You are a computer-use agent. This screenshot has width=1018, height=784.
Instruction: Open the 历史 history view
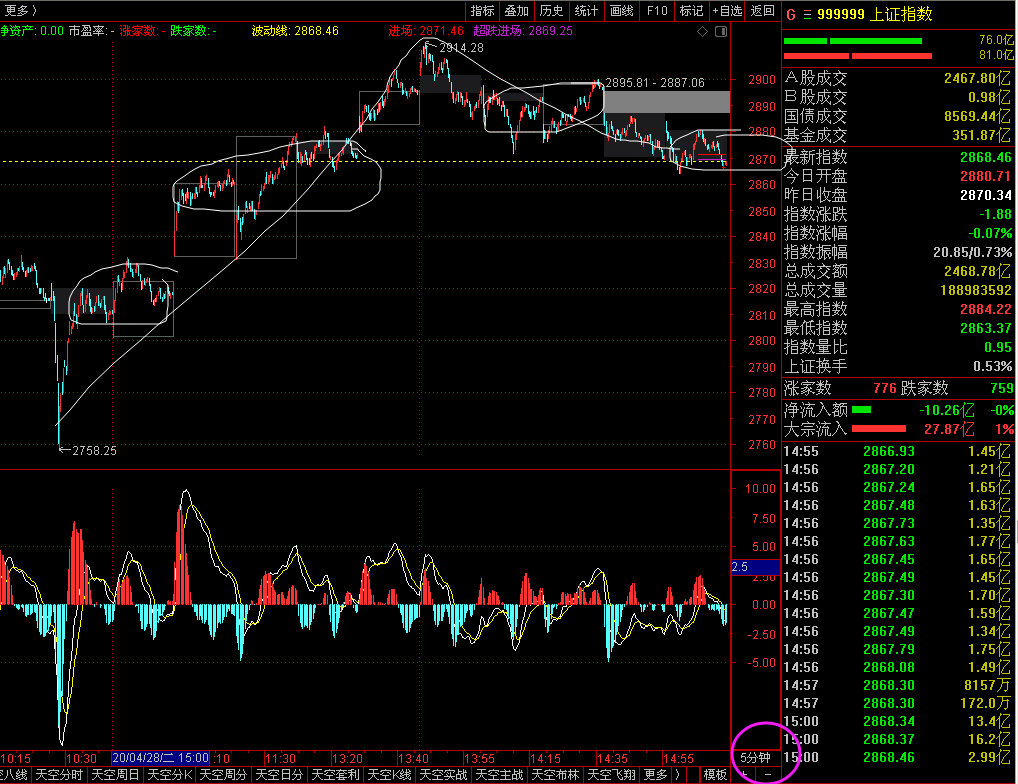coord(551,11)
